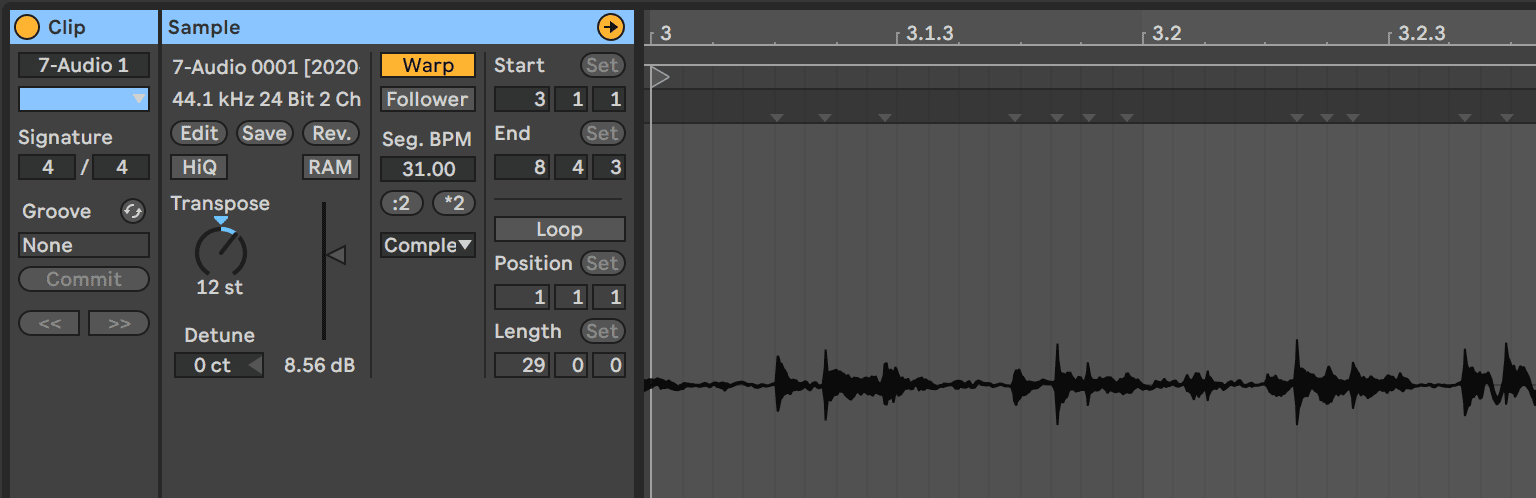1536x498 pixels.
Task: Click the :2 halve tempo button
Action: pyautogui.click(x=401, y=203)
